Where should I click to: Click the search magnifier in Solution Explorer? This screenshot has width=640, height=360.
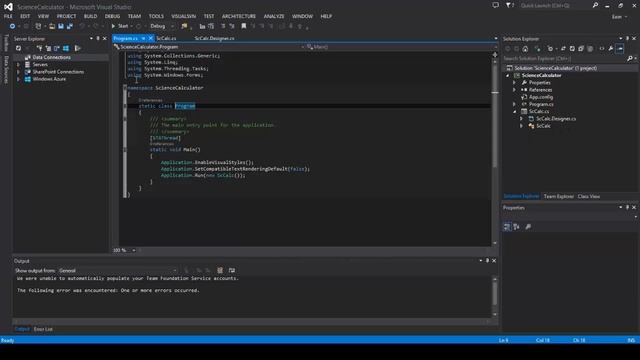(630, 58)
